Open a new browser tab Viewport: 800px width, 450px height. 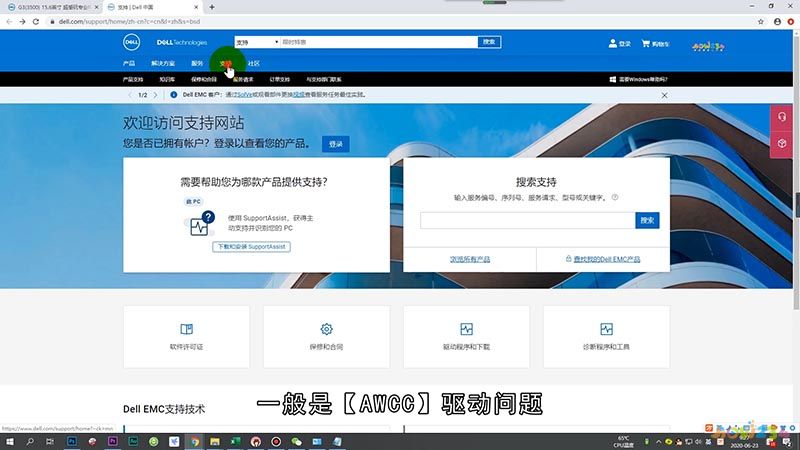click(212, 7)
